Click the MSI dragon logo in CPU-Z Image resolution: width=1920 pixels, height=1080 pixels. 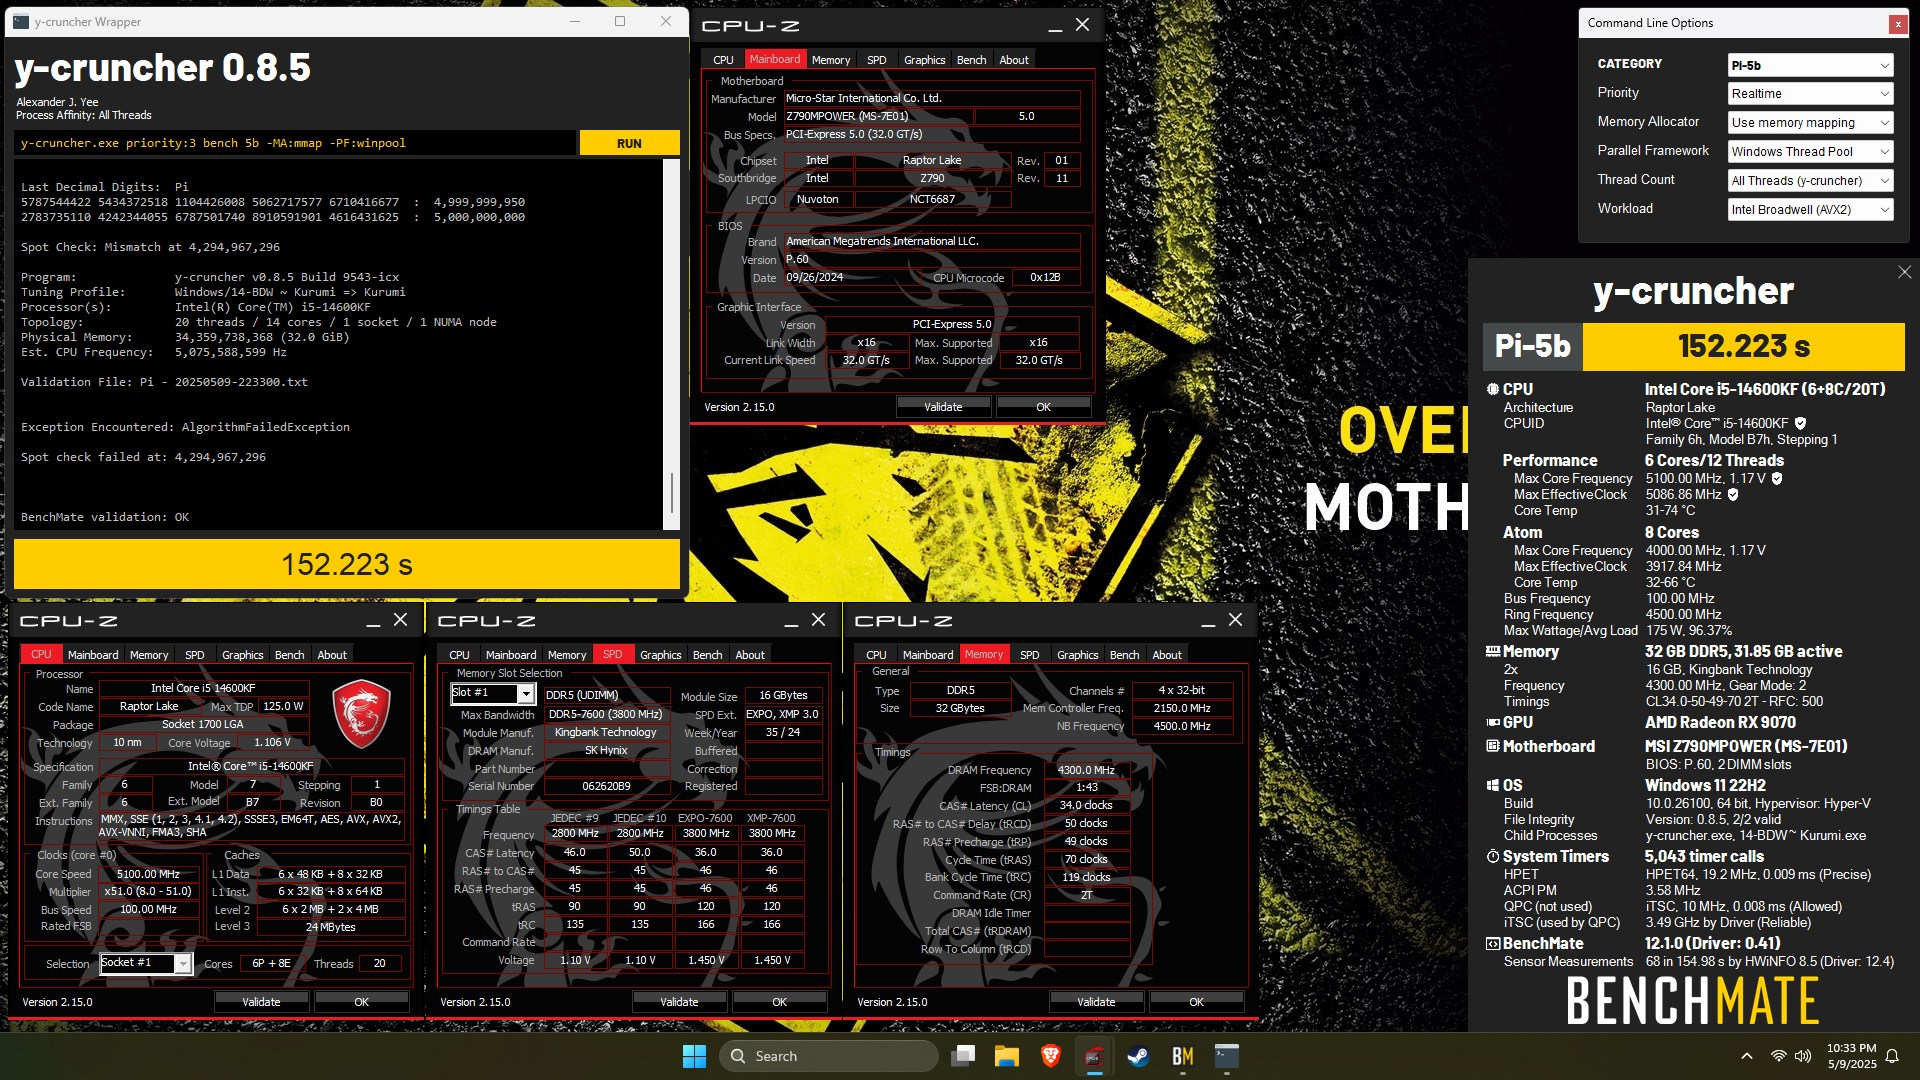coord(361,714)
